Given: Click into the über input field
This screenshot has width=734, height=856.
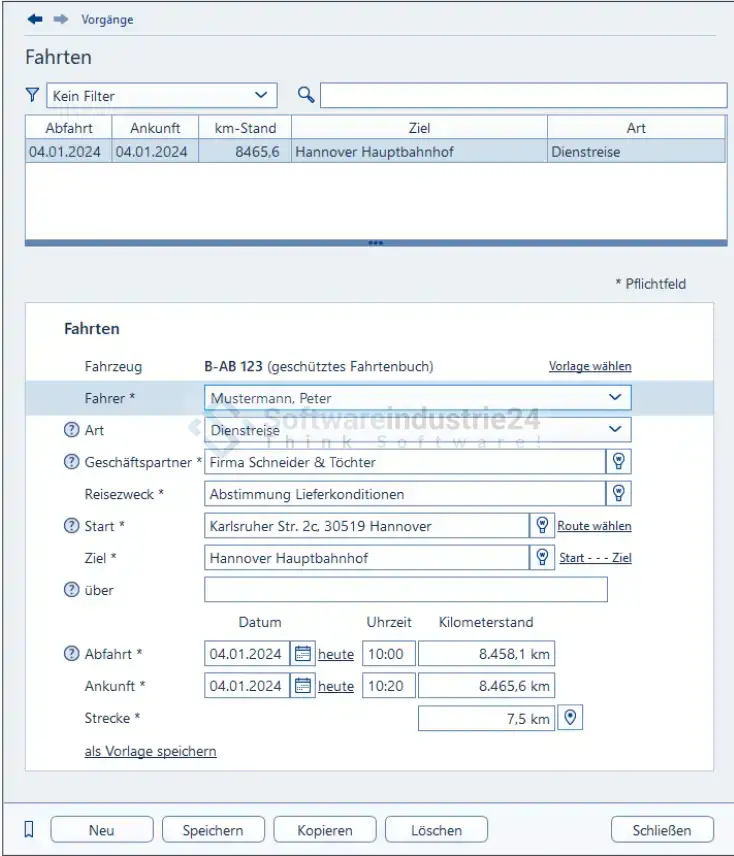Looking at the screenshot, I should coord(405,590).
